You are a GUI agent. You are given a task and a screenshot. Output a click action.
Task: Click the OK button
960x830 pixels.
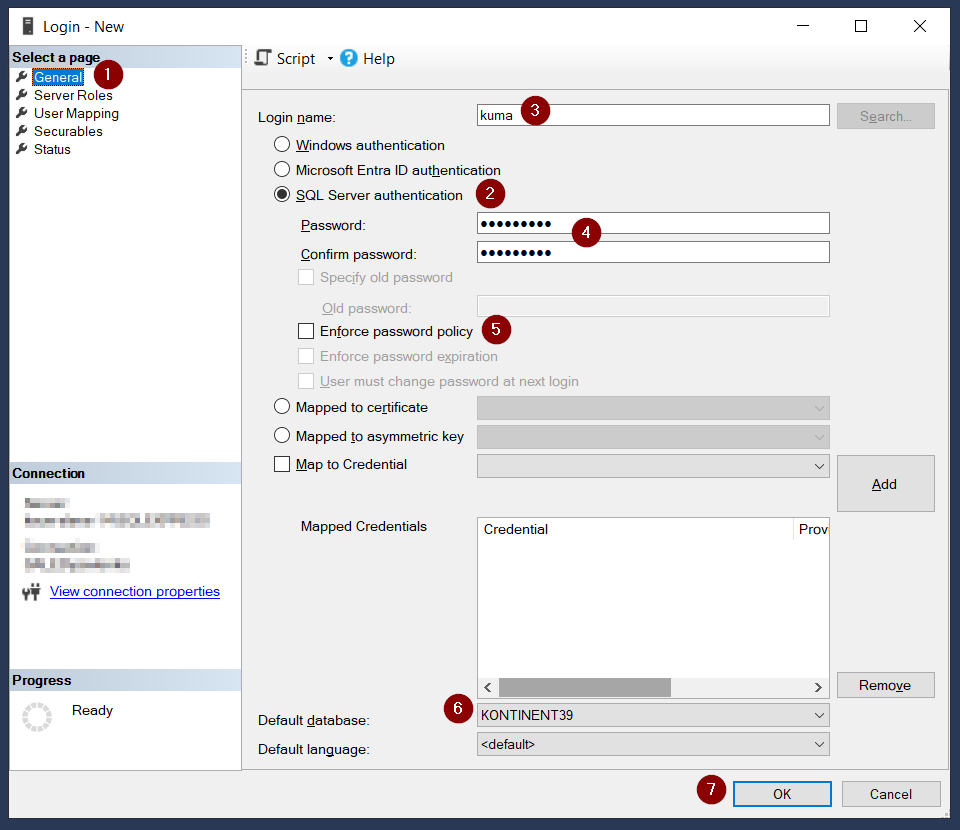(x=781, y=794)
